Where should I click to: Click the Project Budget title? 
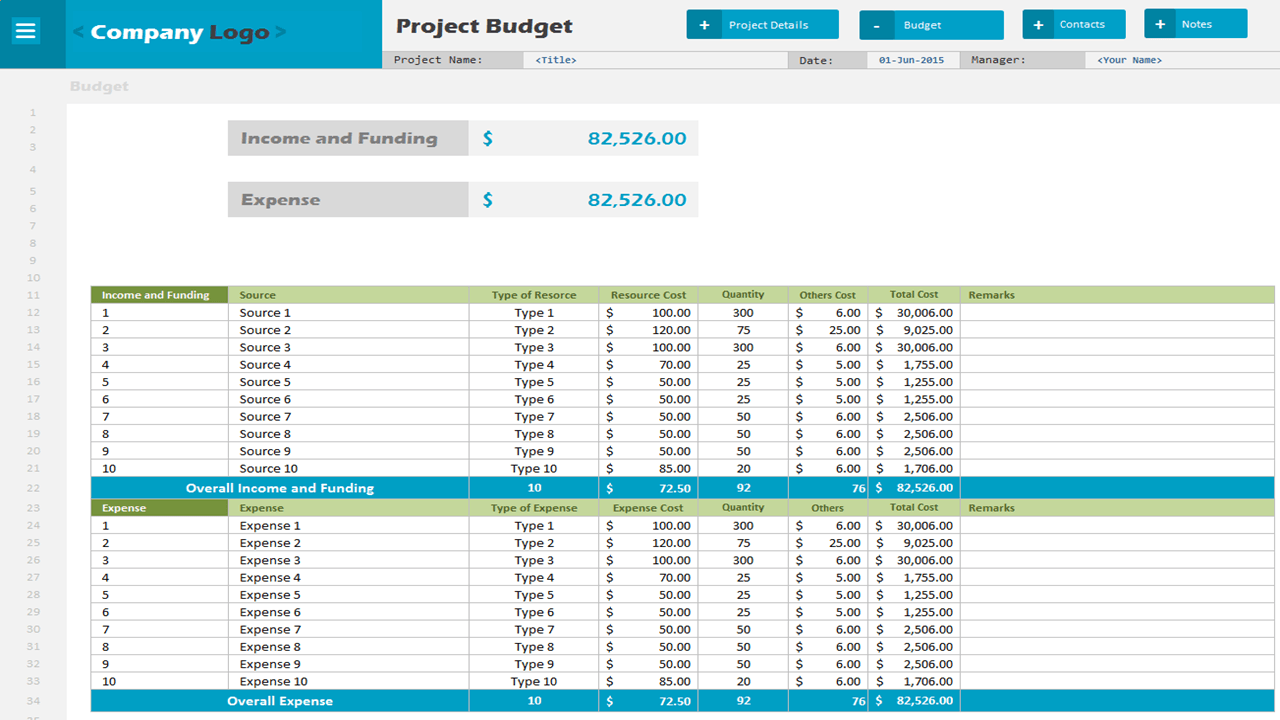484,26
